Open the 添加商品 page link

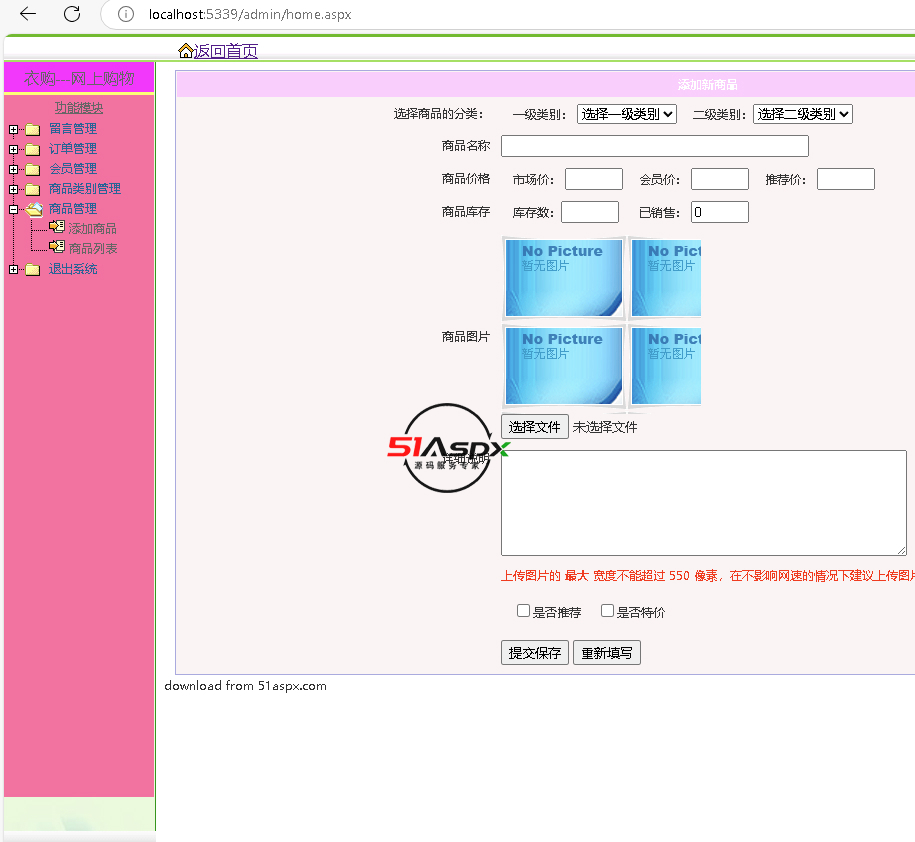tap(93, 228)
